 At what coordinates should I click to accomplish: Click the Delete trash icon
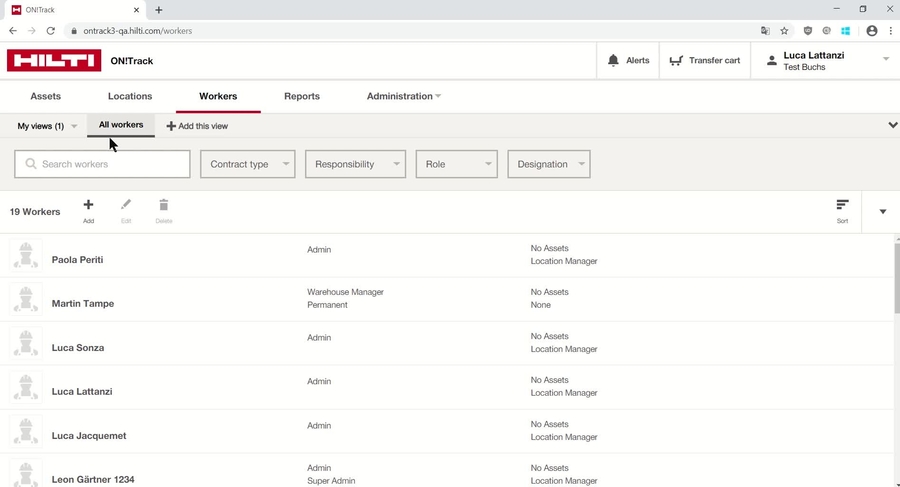[164, 205]
